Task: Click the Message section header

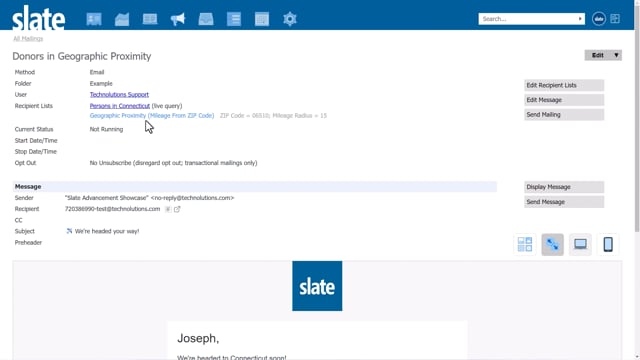Action: point(255,187)
